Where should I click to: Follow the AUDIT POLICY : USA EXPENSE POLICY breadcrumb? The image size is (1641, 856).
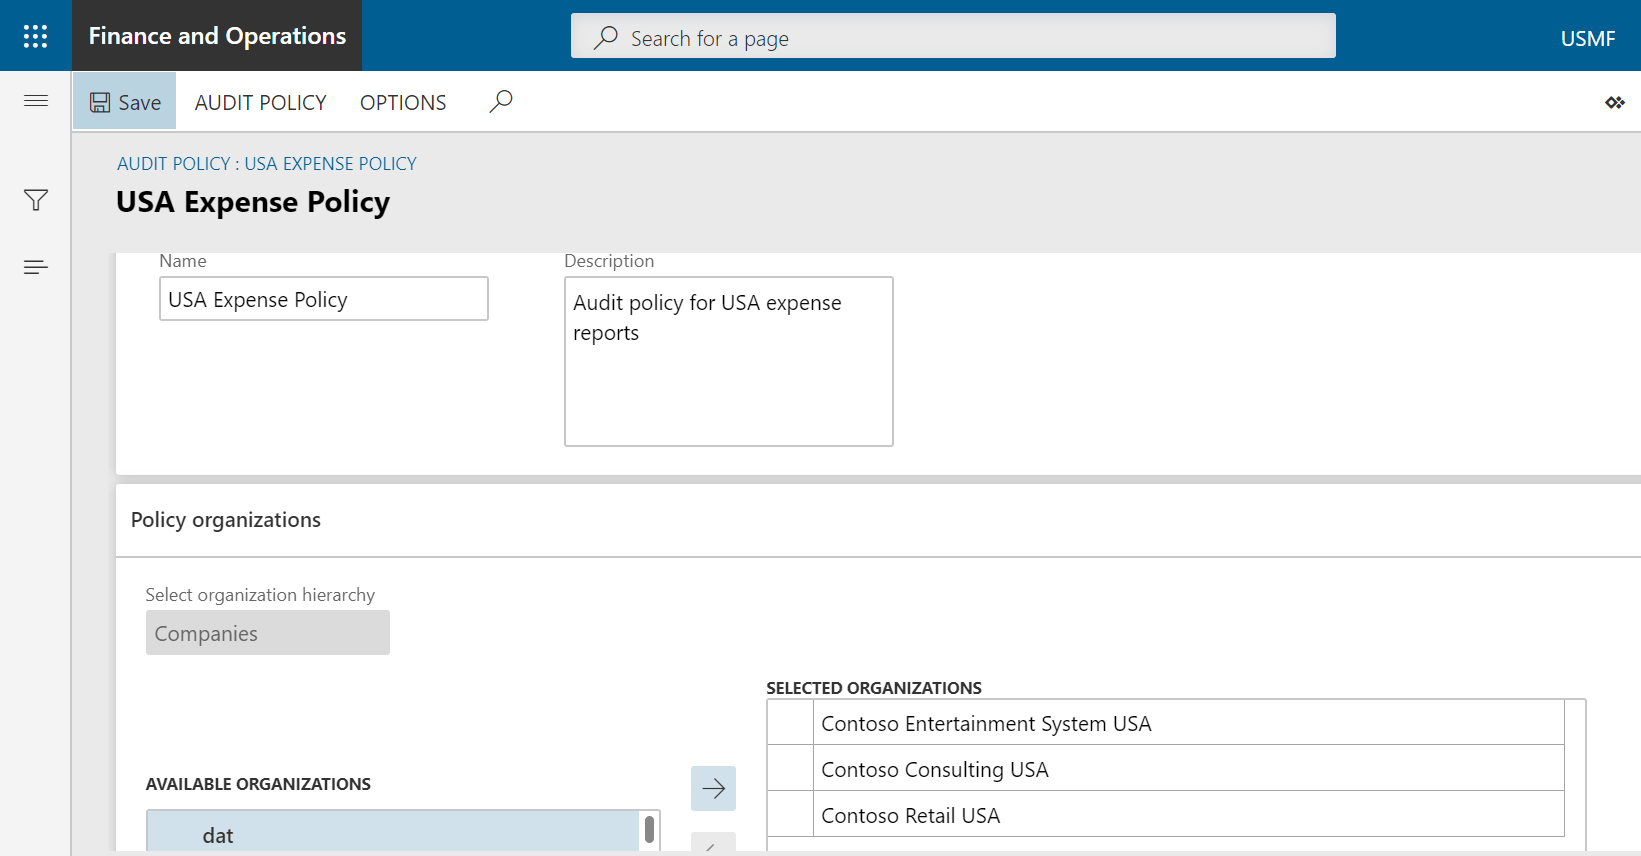click(x=266, y=164)
